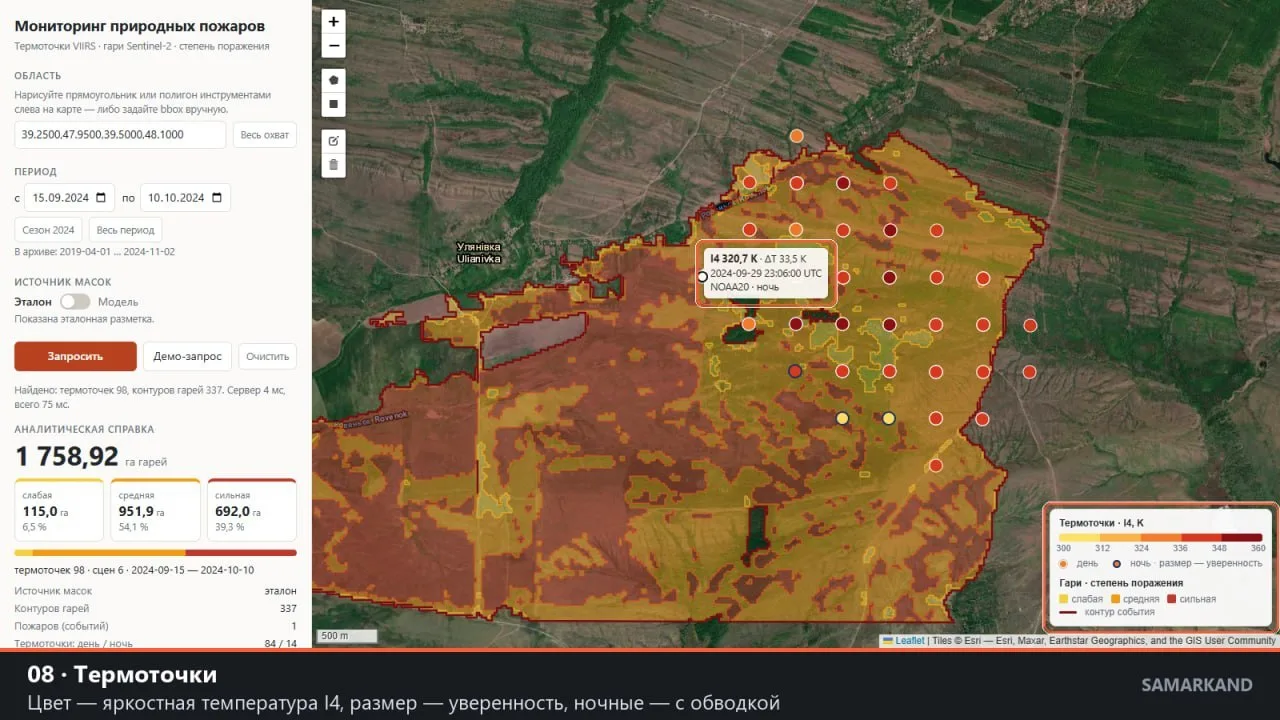Image resolution: width=1280 pixels, height=720 pixels.
Task: Click the средняя orange swatch in the legend
Action: pyautogui.click(x=1116, y=599)
